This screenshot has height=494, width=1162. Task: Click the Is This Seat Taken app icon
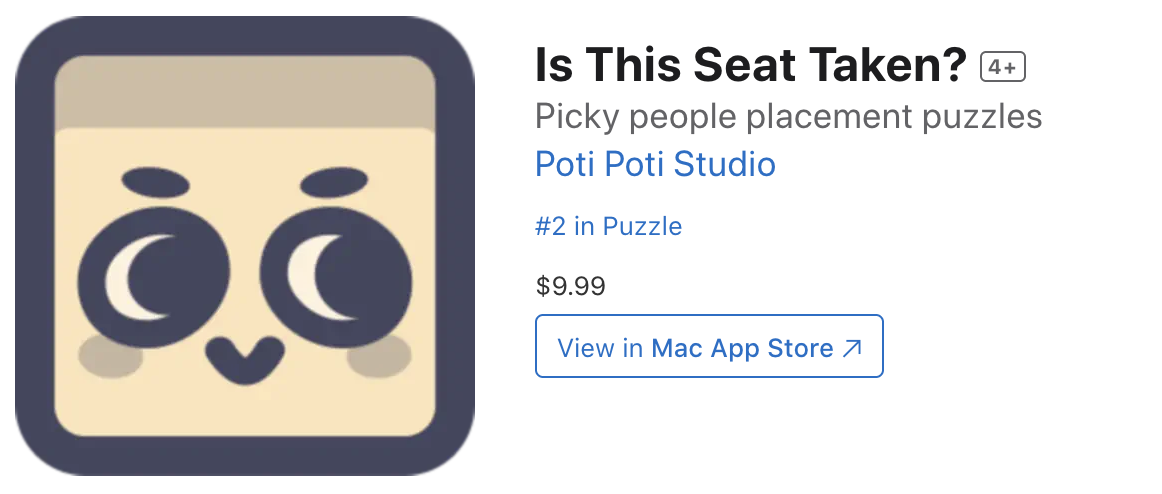(x=245, y=245)
